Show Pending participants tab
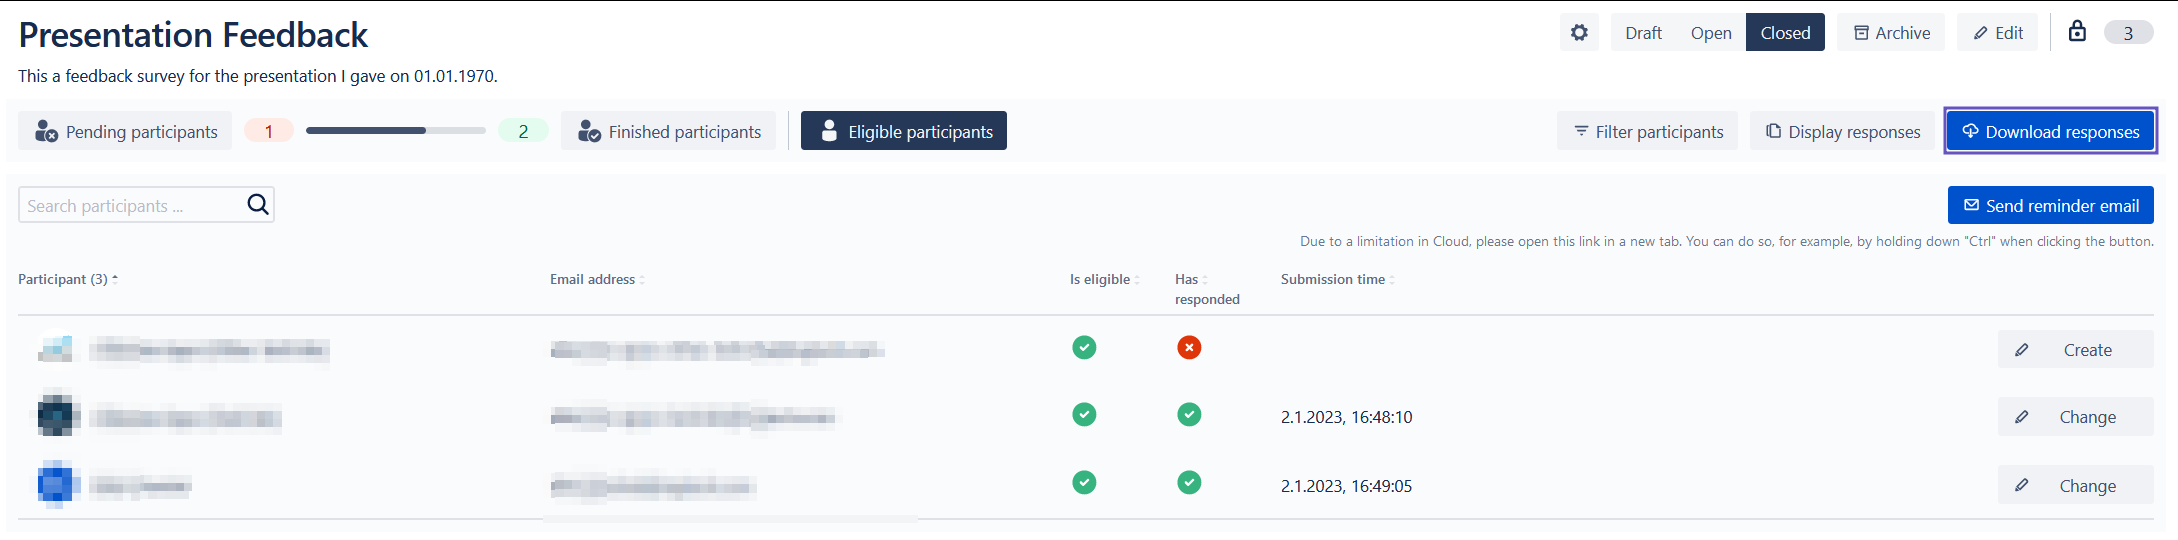The image size is (2178, 540). [x=126, y=132]
